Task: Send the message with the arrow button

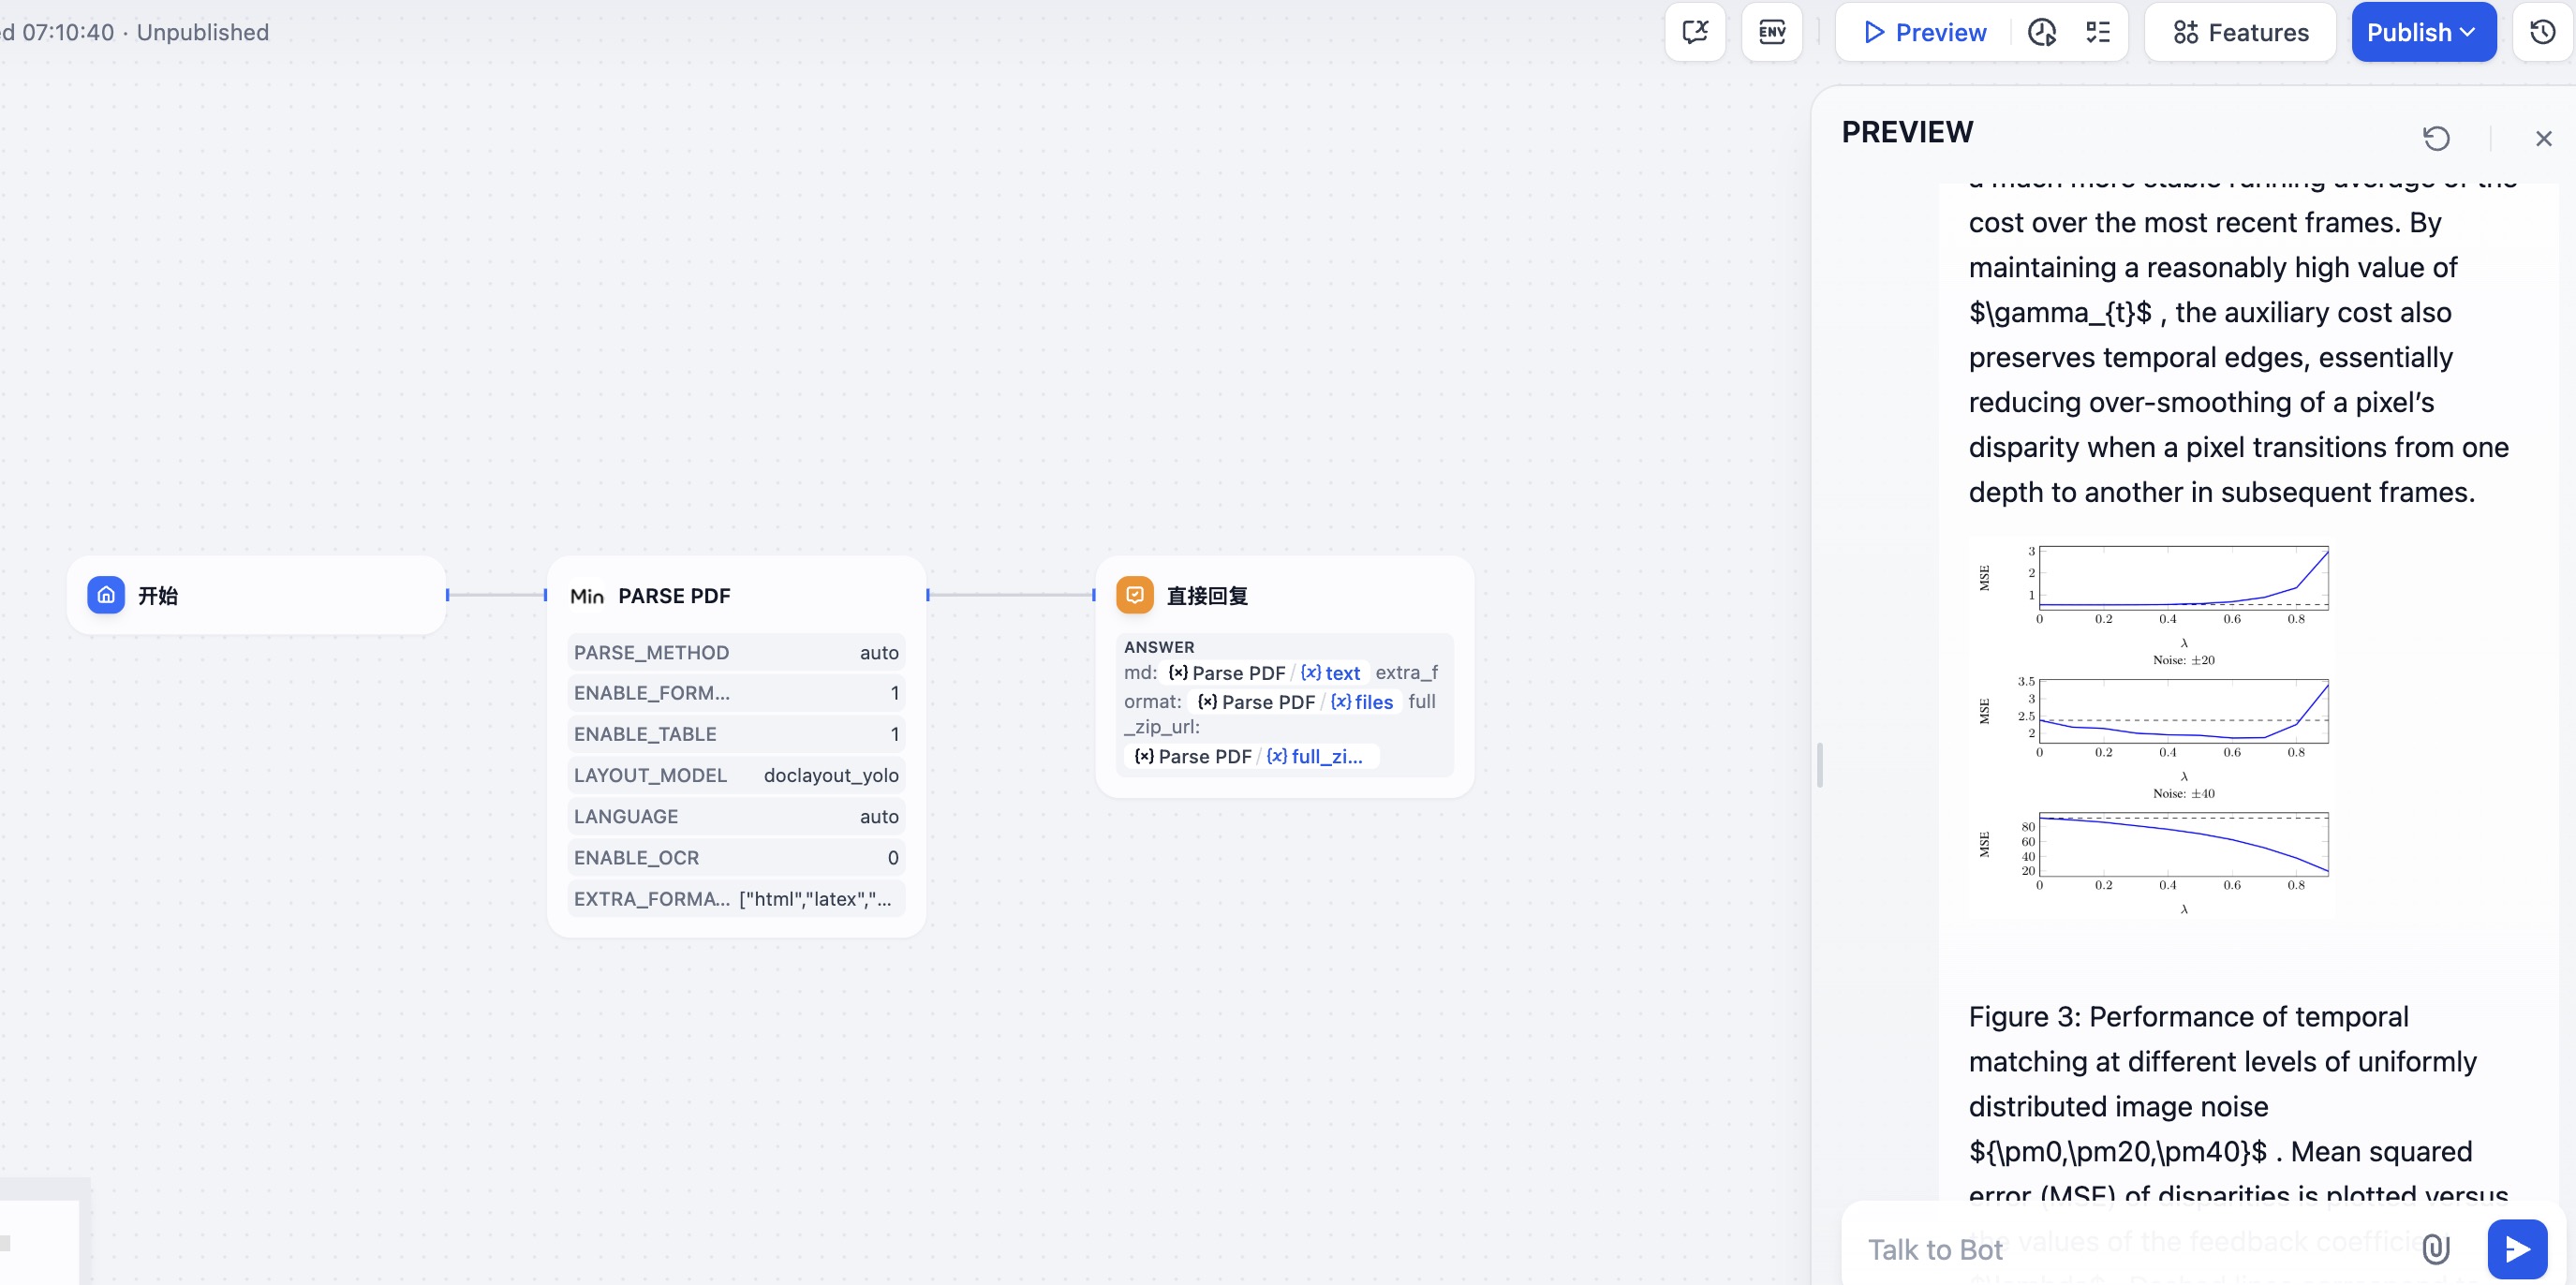Action: pos(2516,1248)
